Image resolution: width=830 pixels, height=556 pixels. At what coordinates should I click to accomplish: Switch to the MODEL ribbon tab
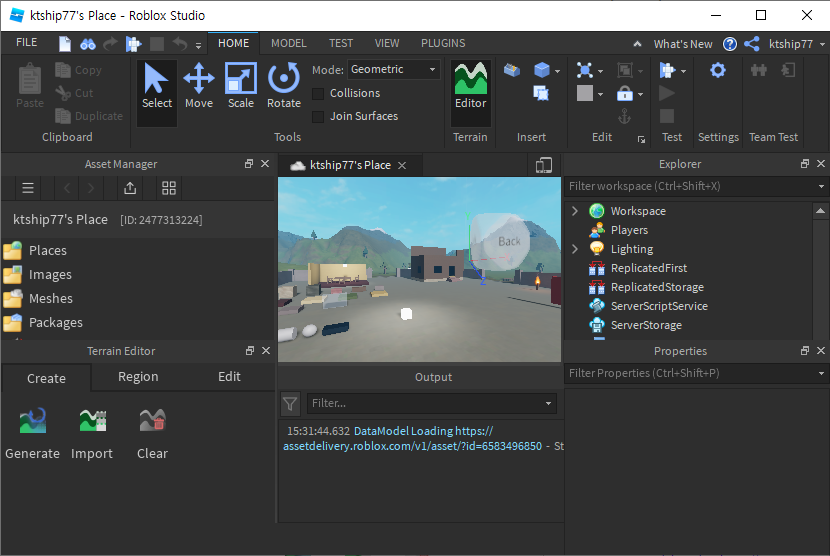(x=288, y=43)
